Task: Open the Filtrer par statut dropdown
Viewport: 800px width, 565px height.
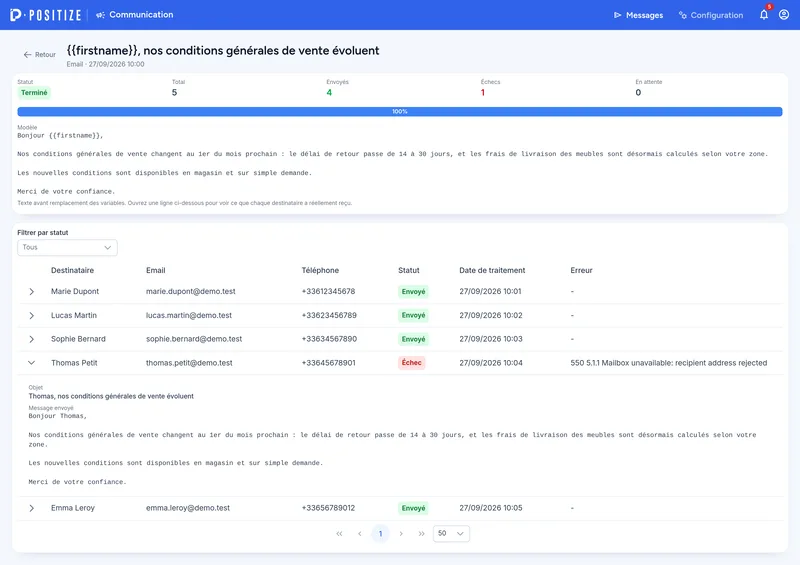Action: pyautogui.click(x=67, y=248)
